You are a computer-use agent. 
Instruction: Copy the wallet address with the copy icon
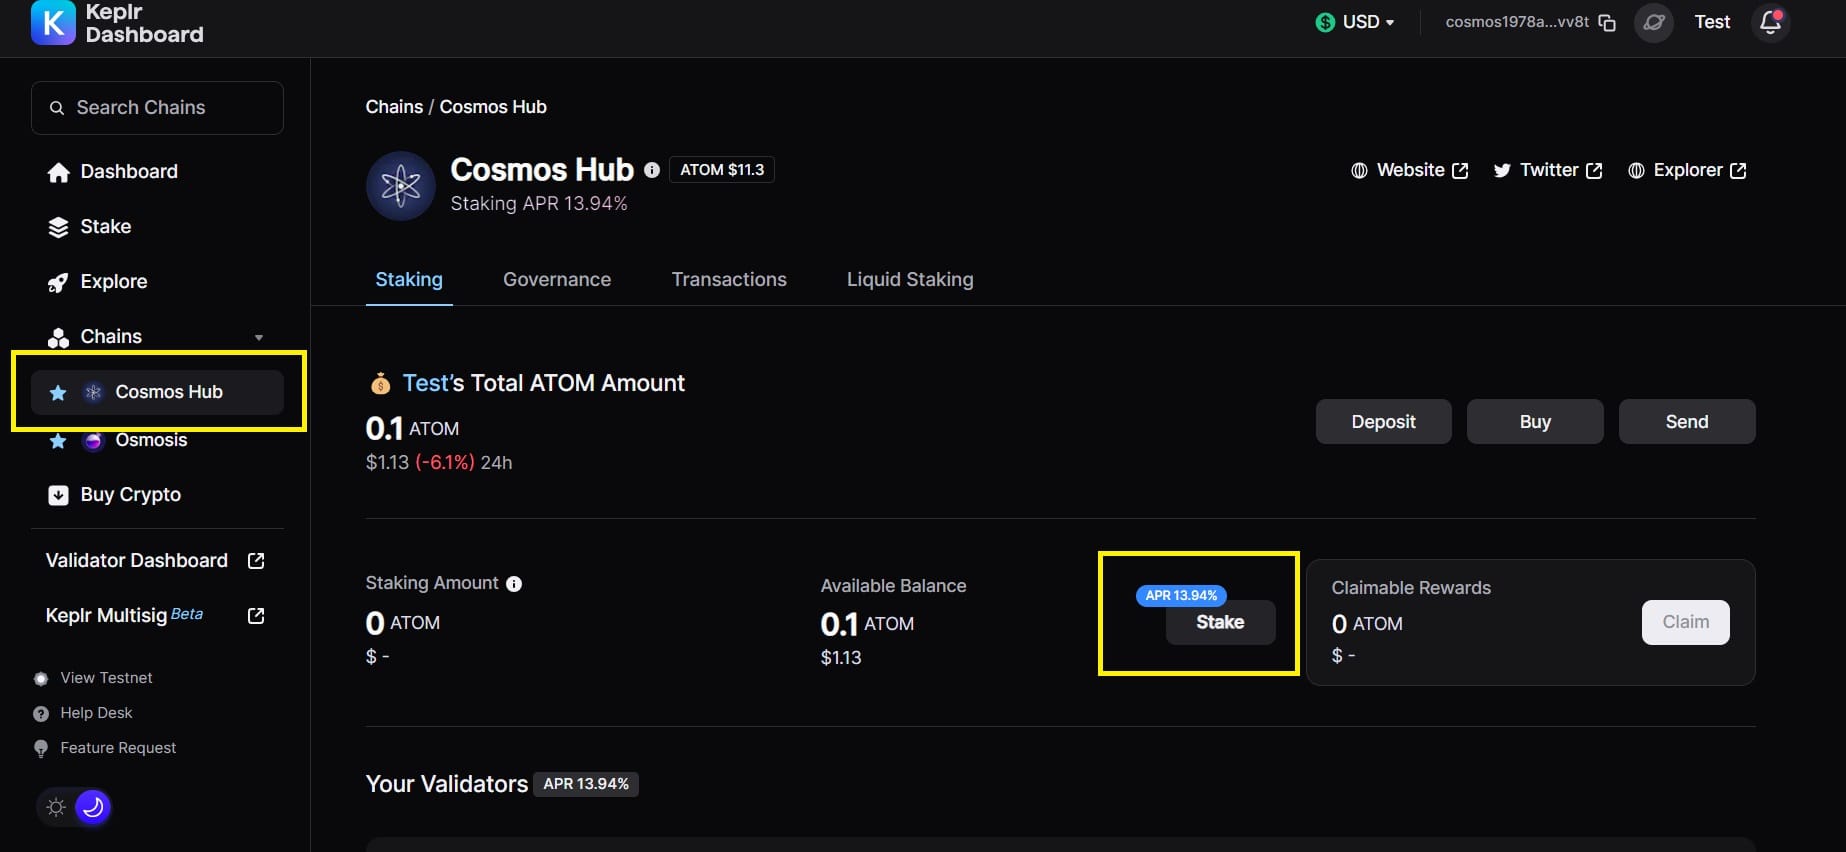pyautogui.click(x=1607, y=23)
